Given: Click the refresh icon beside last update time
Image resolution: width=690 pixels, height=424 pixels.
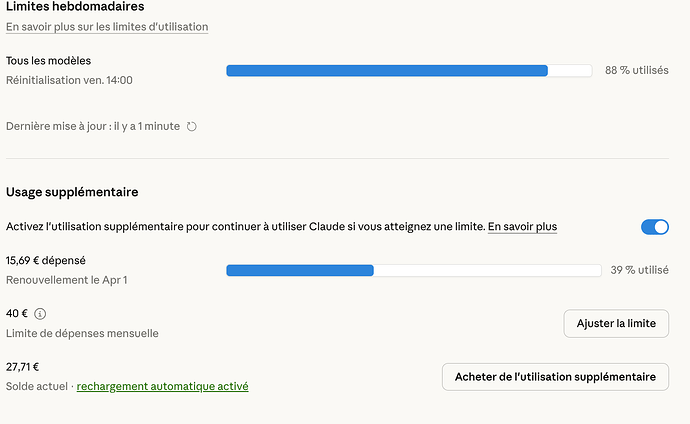Looking at the screenshot, I should [x=192, y=126].
